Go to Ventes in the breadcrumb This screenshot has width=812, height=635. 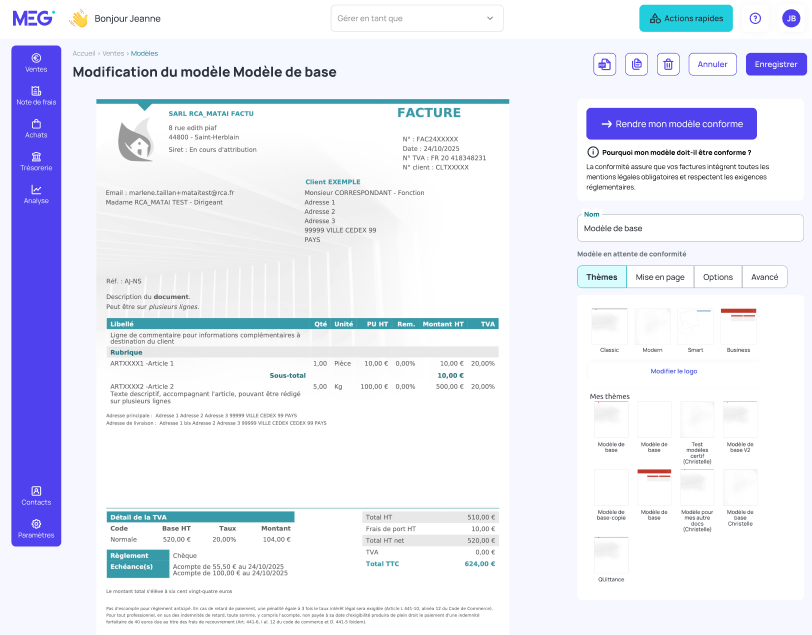(113, 53)
